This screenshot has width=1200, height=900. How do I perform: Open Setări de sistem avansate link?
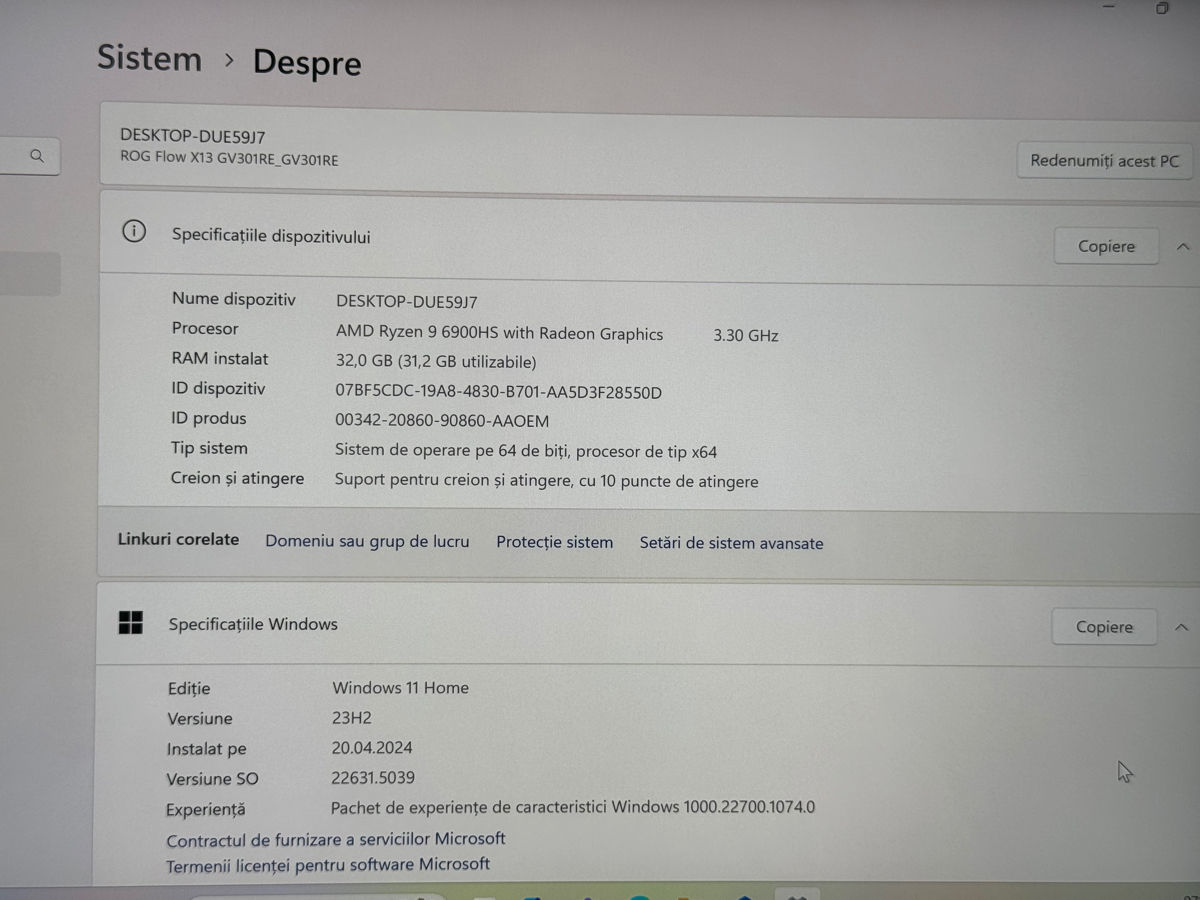pos(731,543)
